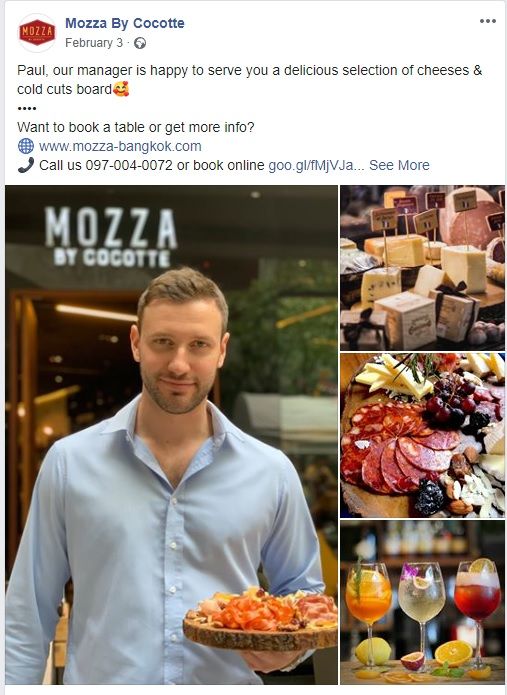507x695 pixels.
Task: Open the cold cuts board photo
Action: click(422, 435)
